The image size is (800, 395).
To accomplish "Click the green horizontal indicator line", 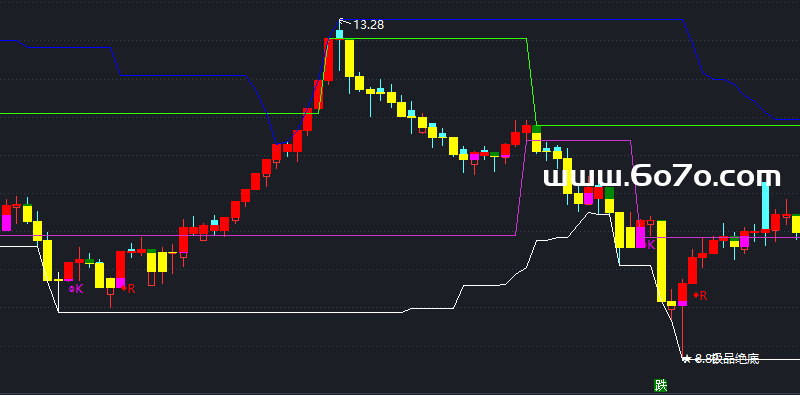I will tap(153, 113).
